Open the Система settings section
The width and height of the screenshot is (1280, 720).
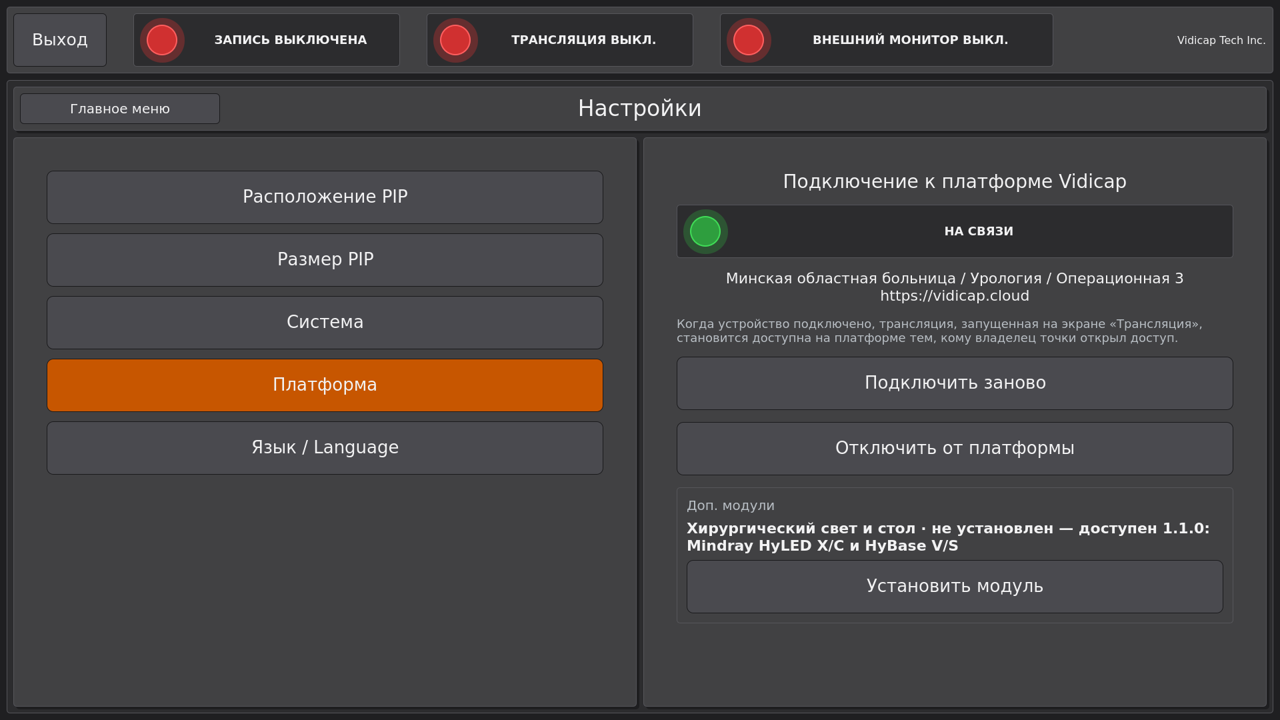pyautogui.click(x=325, y=322)
